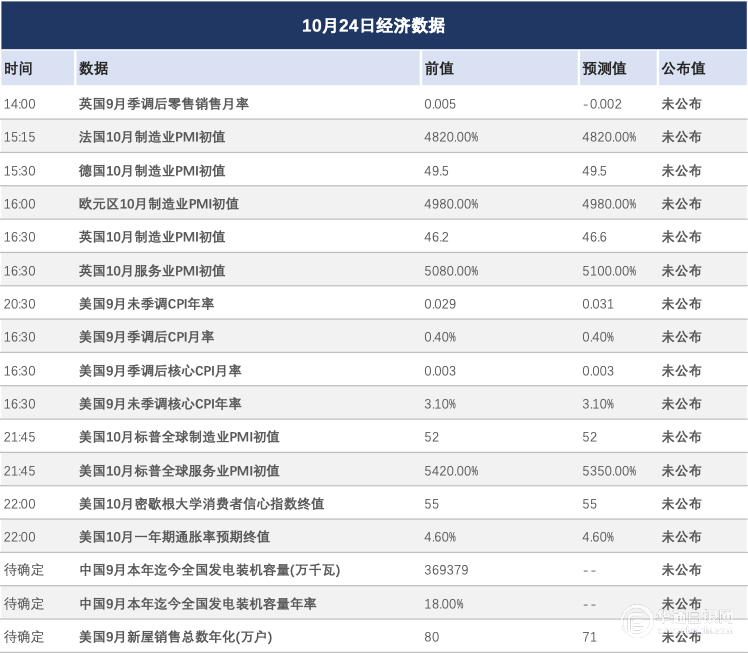Select 美国10月密歇根大学消费者信心指数终值

201,504
